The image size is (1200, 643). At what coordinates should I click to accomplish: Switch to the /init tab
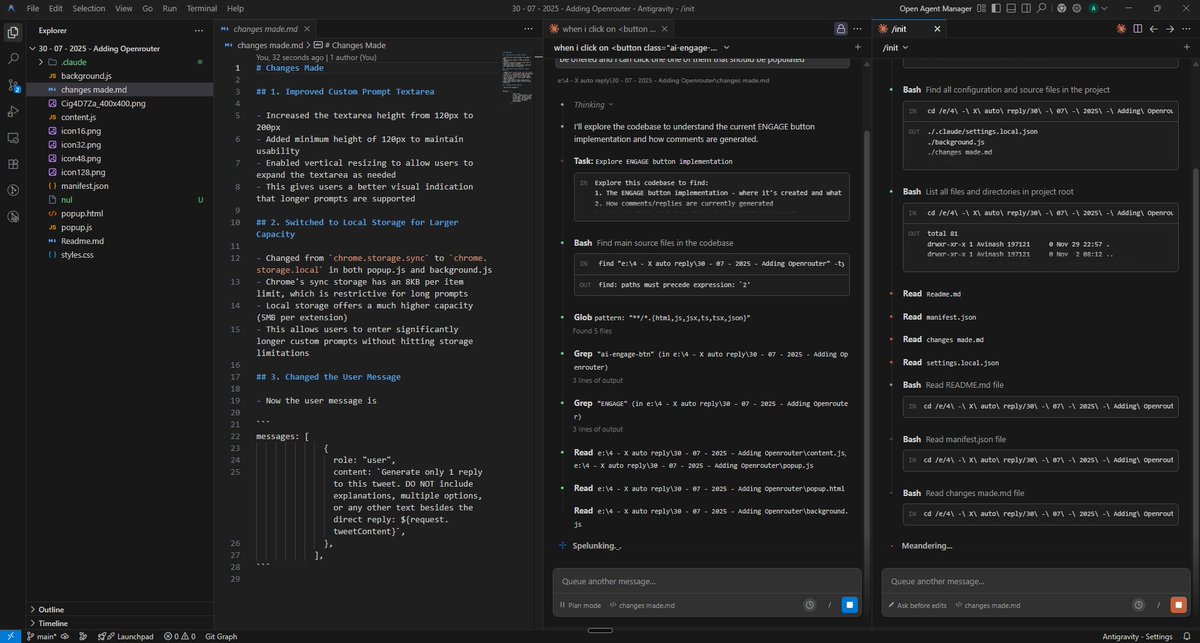pos(908,29)
